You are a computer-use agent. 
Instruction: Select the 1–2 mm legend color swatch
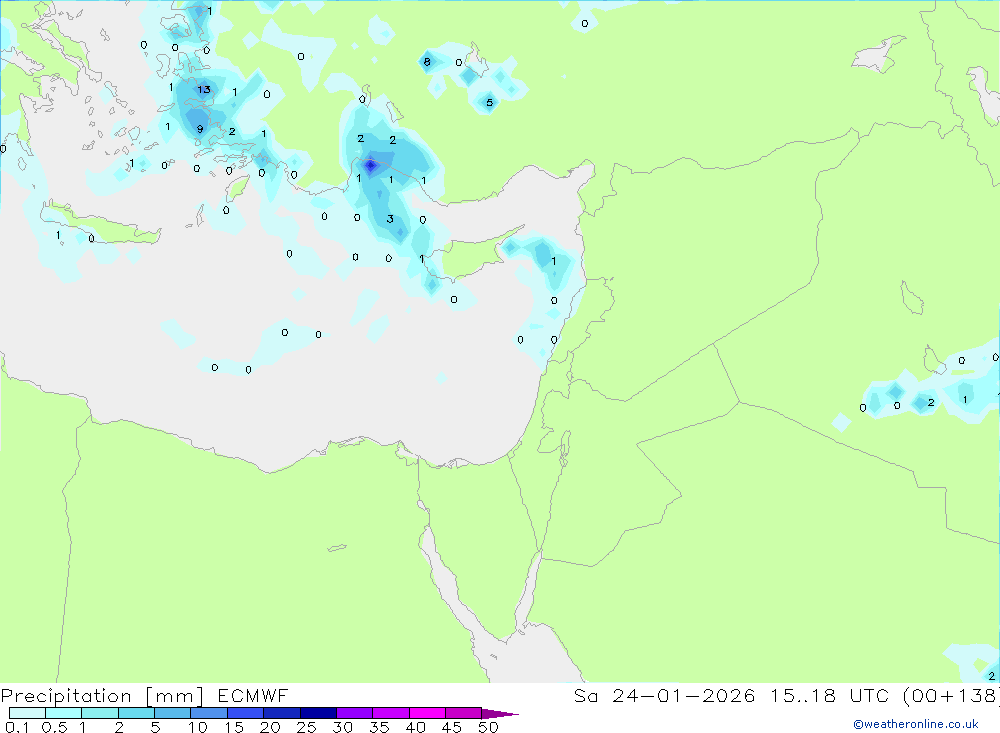pos(99,713)
